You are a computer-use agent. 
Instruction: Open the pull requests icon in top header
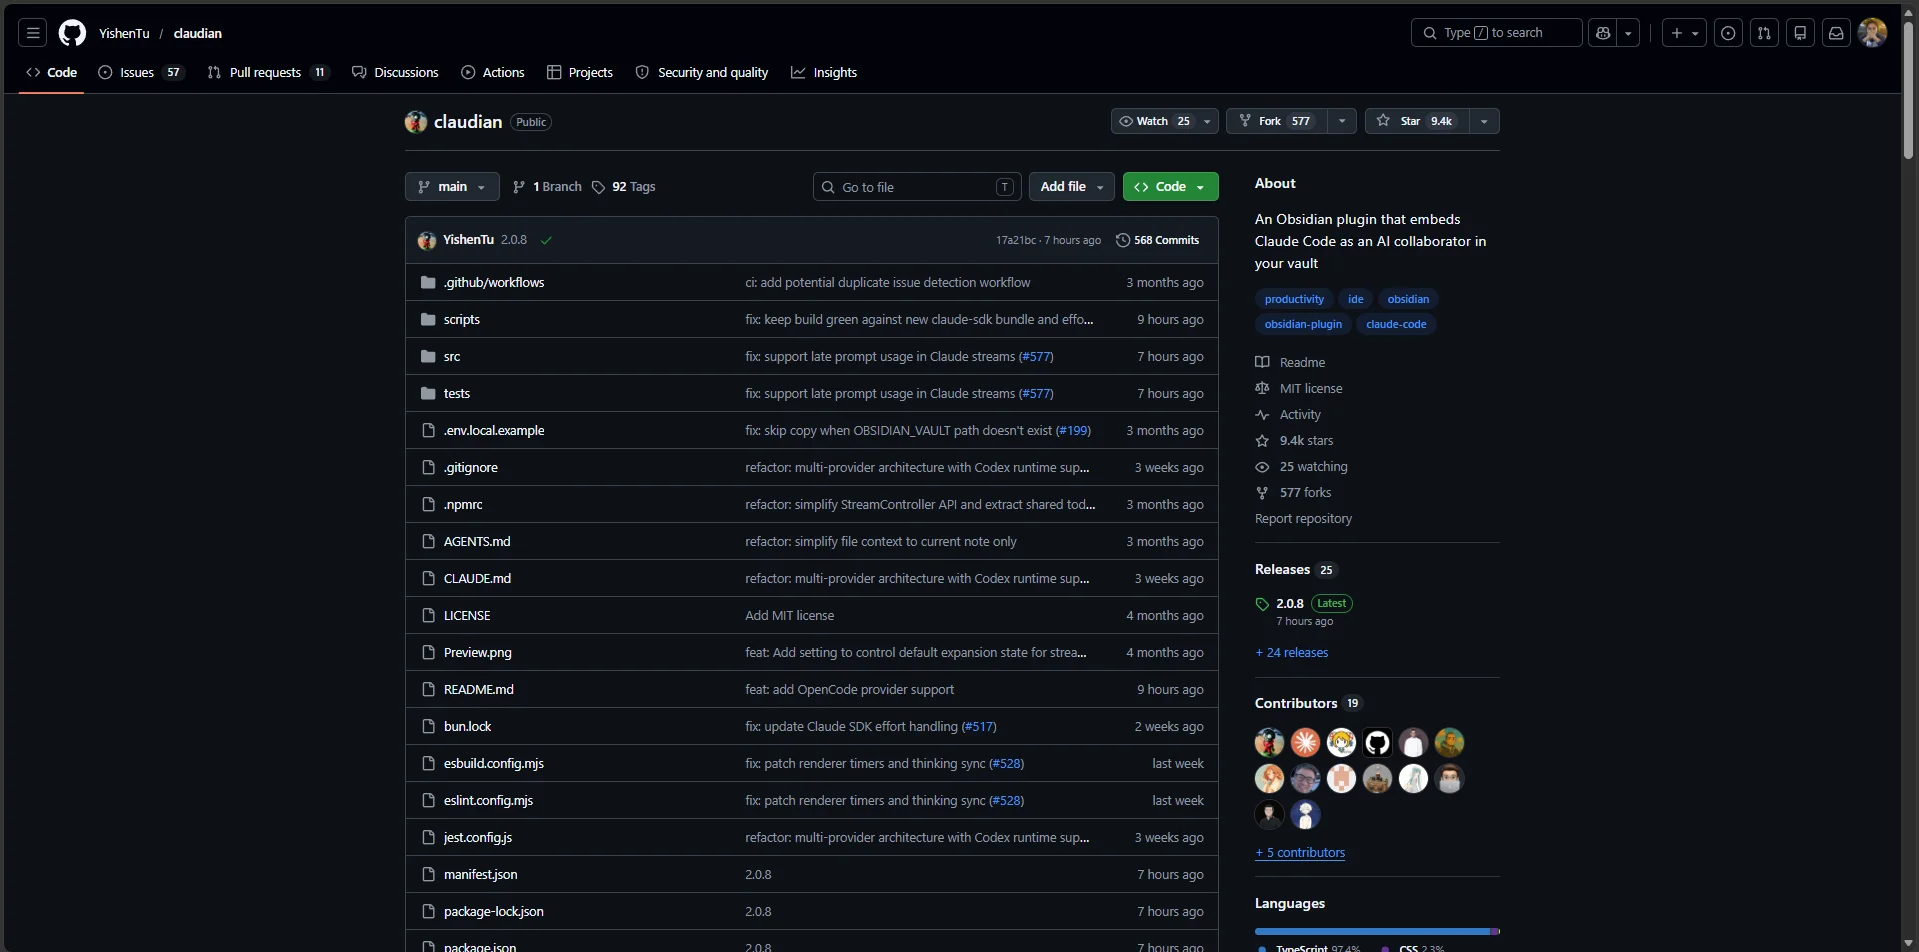coord(1764,33)
